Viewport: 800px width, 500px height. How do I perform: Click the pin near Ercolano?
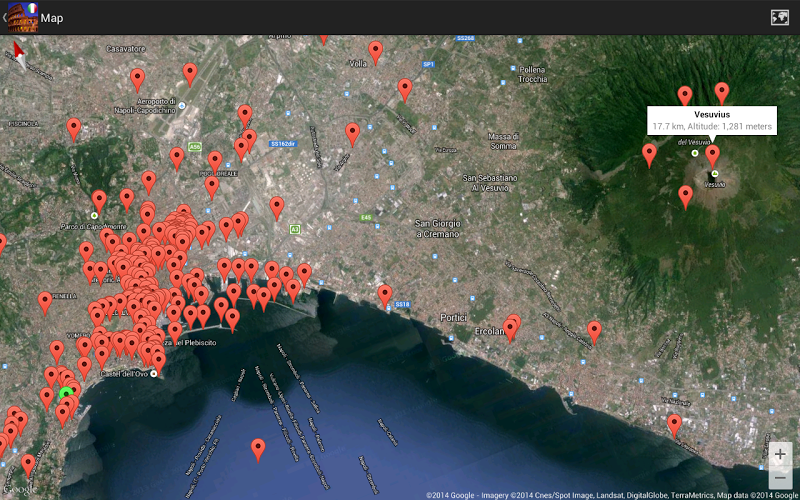[512, 328]
